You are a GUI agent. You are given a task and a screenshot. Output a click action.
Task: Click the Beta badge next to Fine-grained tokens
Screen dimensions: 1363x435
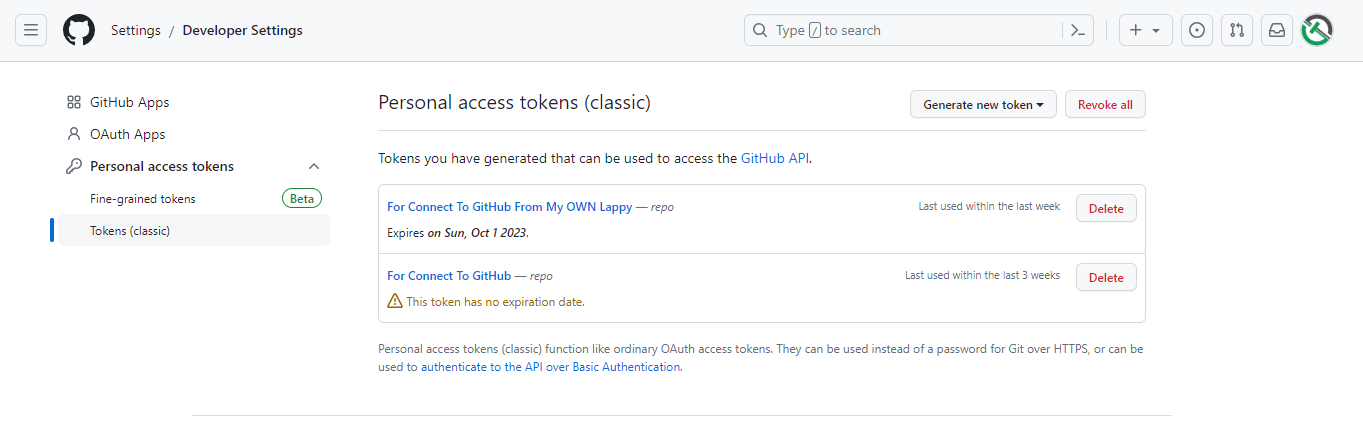pyautogui.click(x=302, y=198)
